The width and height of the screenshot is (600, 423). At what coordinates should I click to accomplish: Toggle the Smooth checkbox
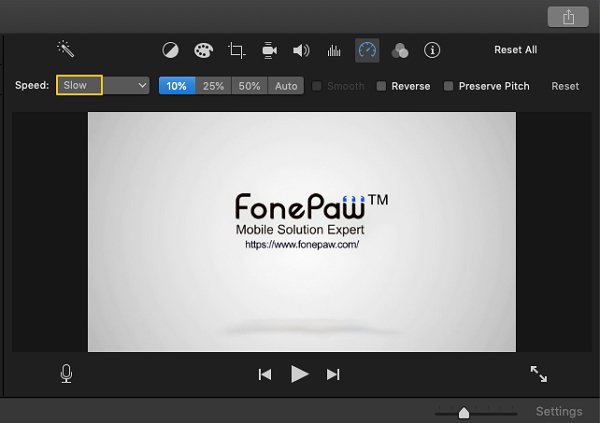click(316, 86)
